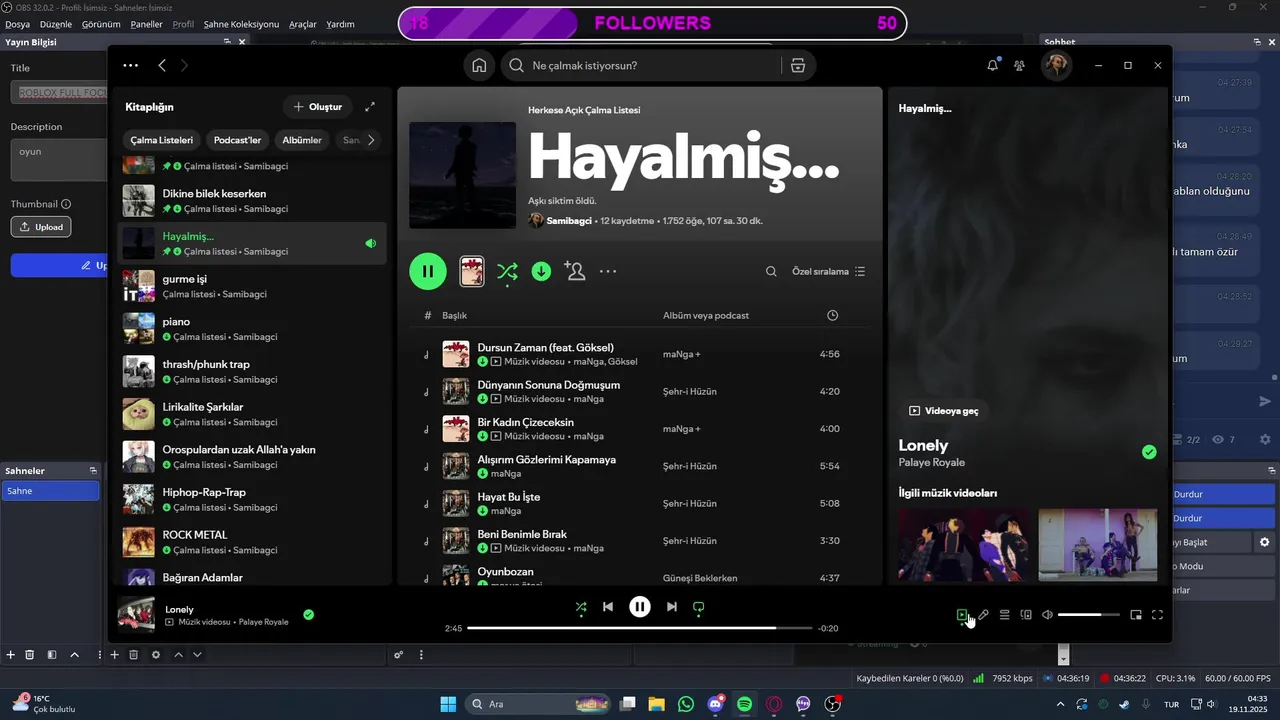This screenshot has height=720, width=1280.
Task: Click the remove scene trash icon in OBS
Action: (x=30, y=655)
